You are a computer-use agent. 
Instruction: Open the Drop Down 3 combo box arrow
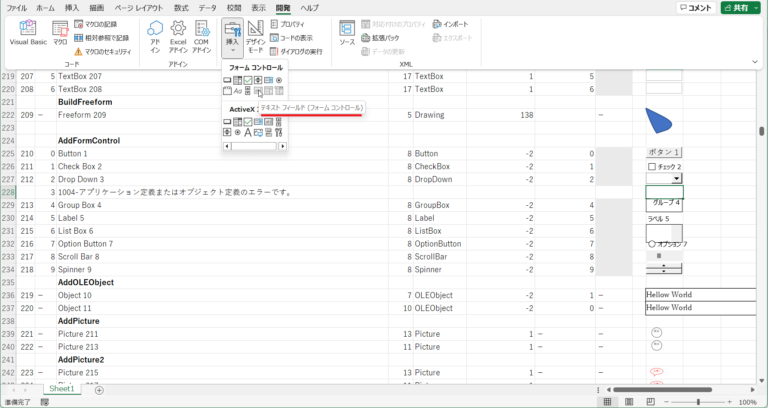tap(677, 179)
